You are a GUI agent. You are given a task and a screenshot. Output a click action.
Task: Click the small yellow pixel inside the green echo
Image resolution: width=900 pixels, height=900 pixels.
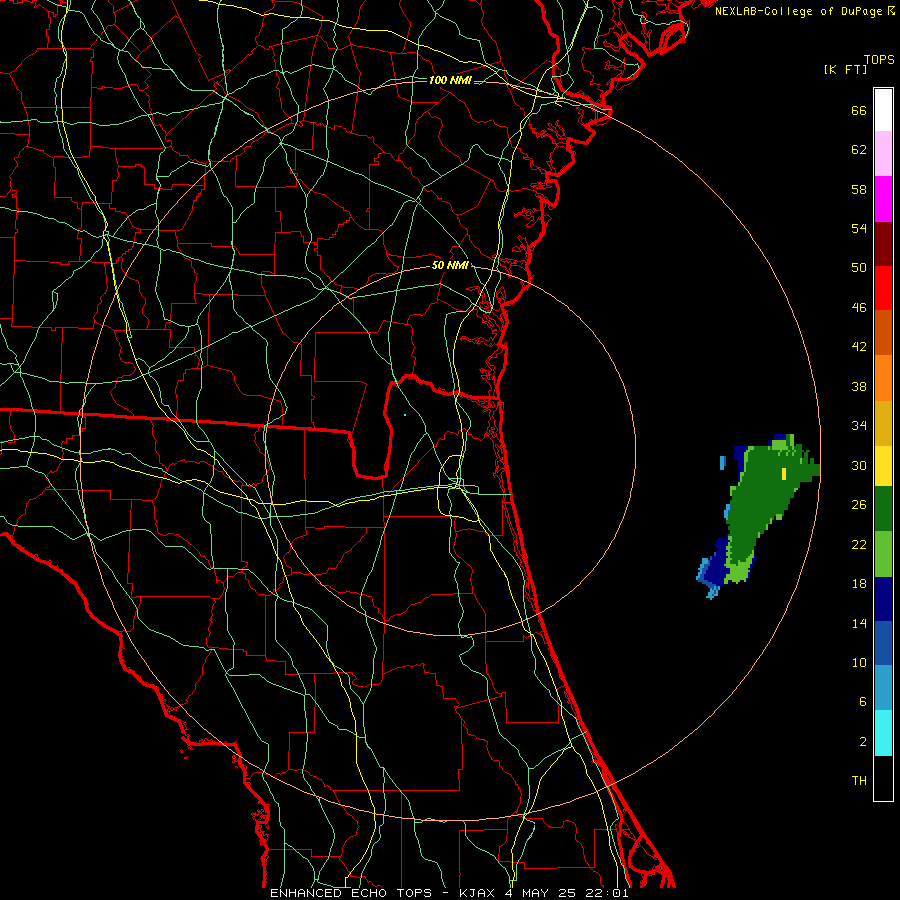click(x=784, y=474)
